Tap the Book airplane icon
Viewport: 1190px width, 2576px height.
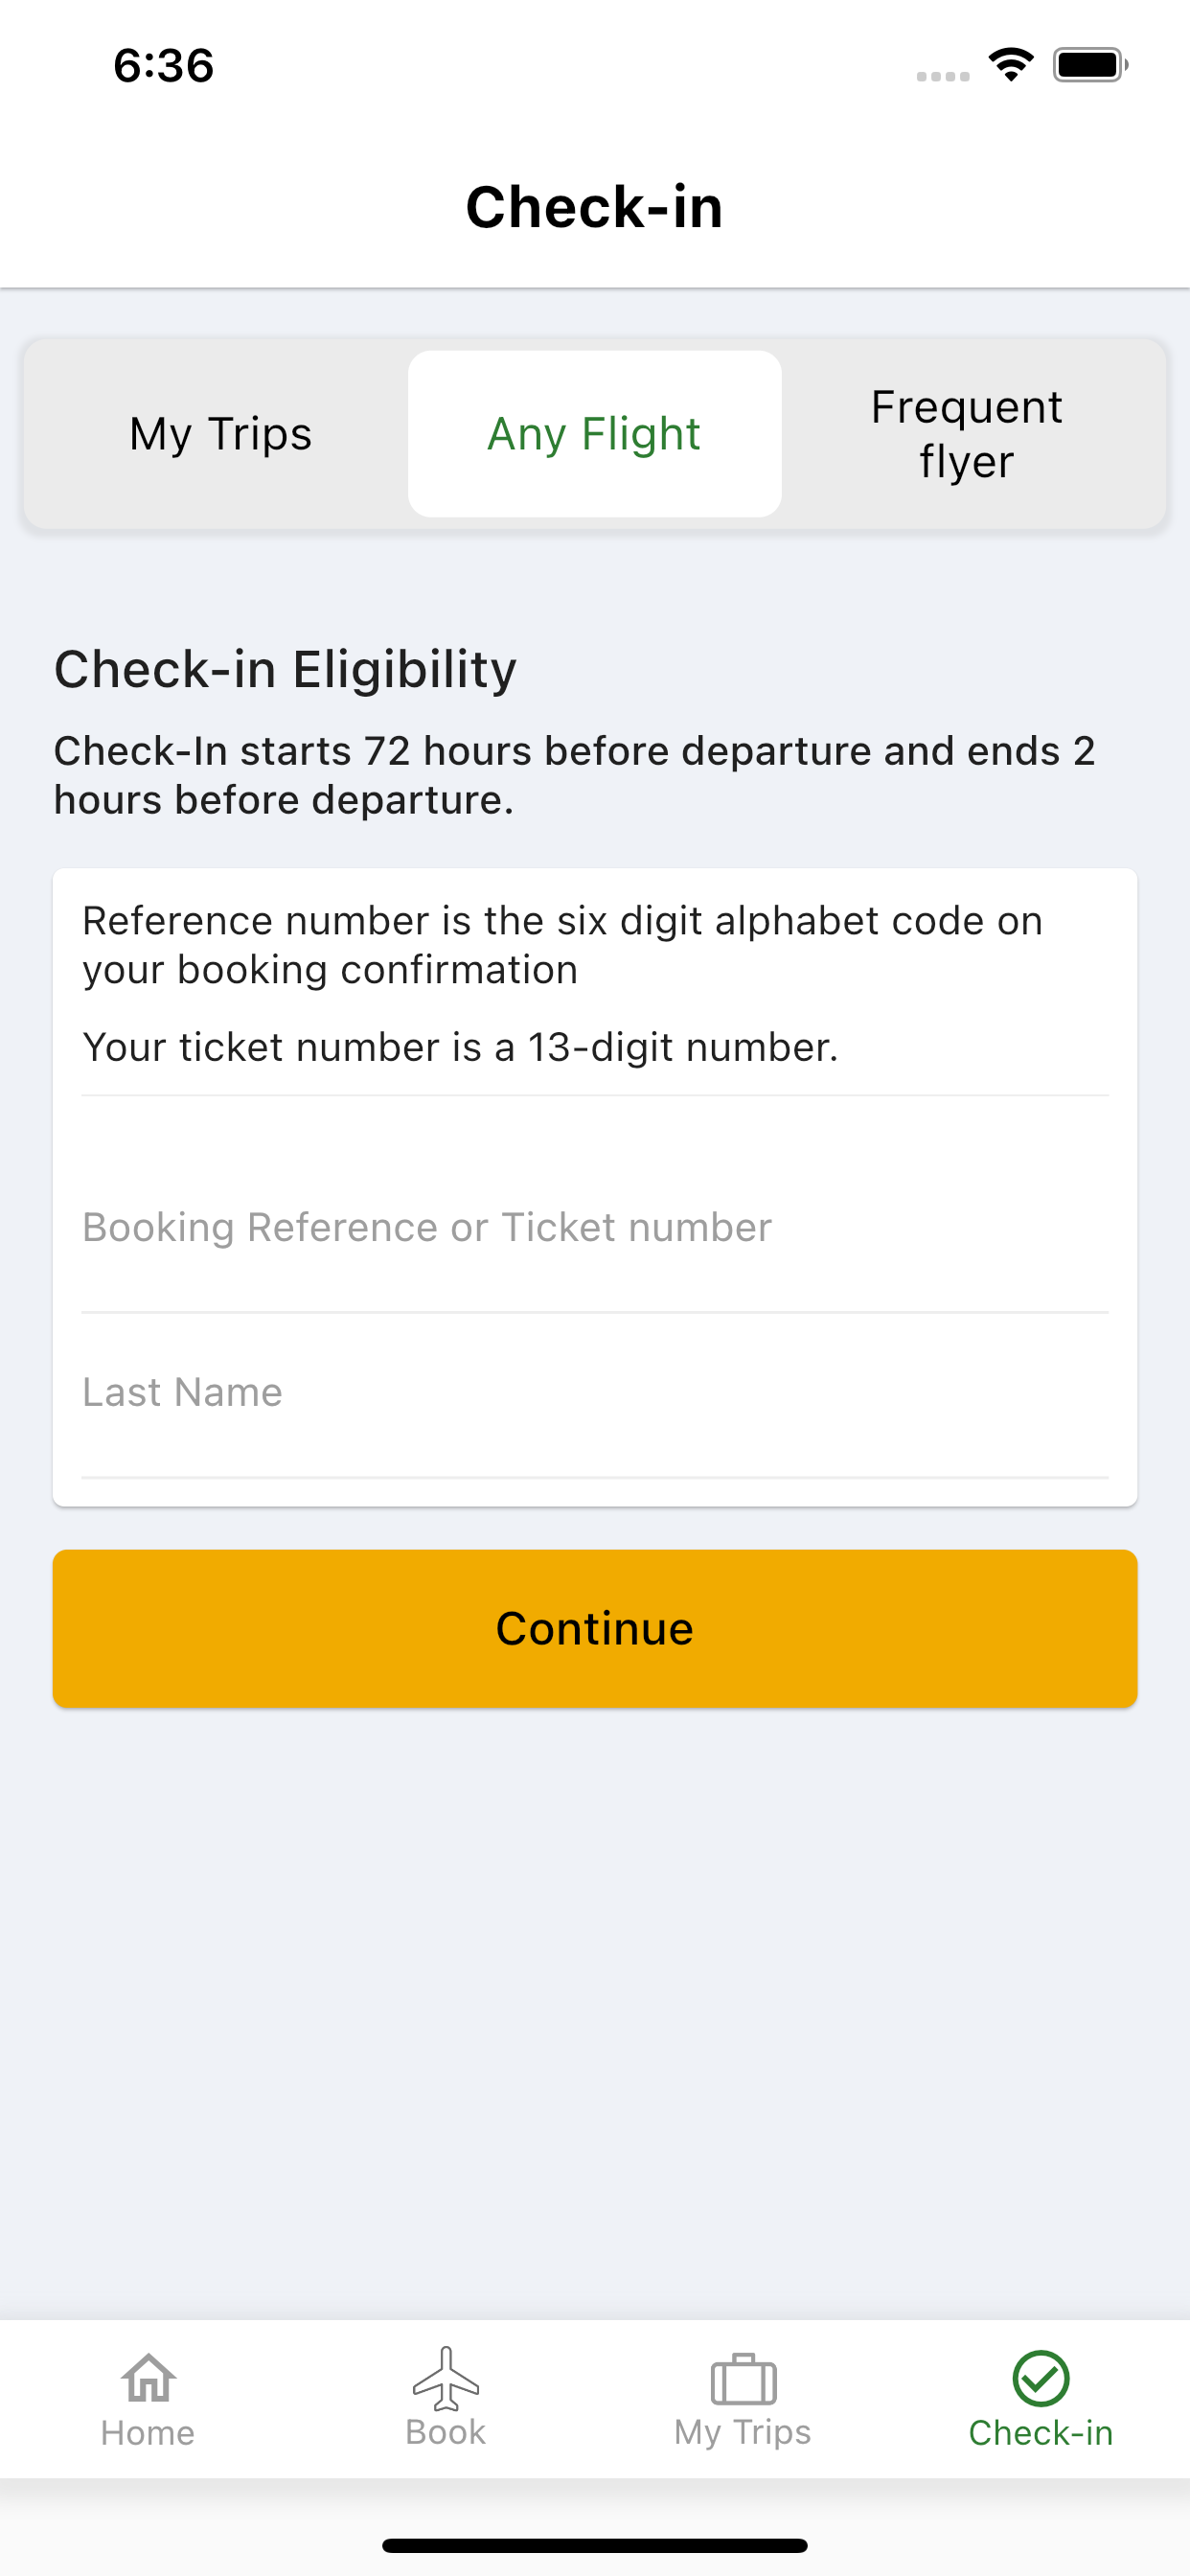pos(445,2377)
